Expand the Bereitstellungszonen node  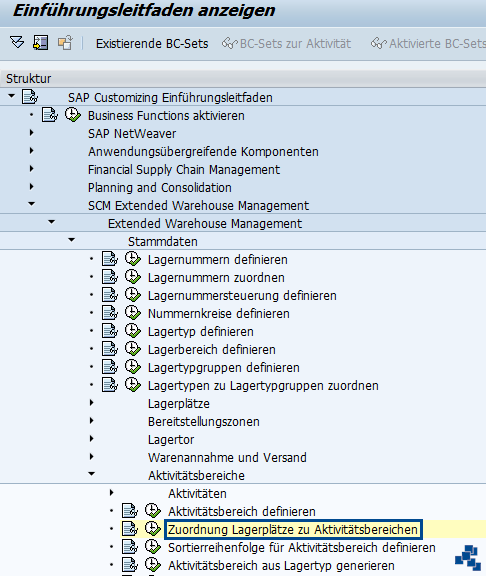[91, 421]
